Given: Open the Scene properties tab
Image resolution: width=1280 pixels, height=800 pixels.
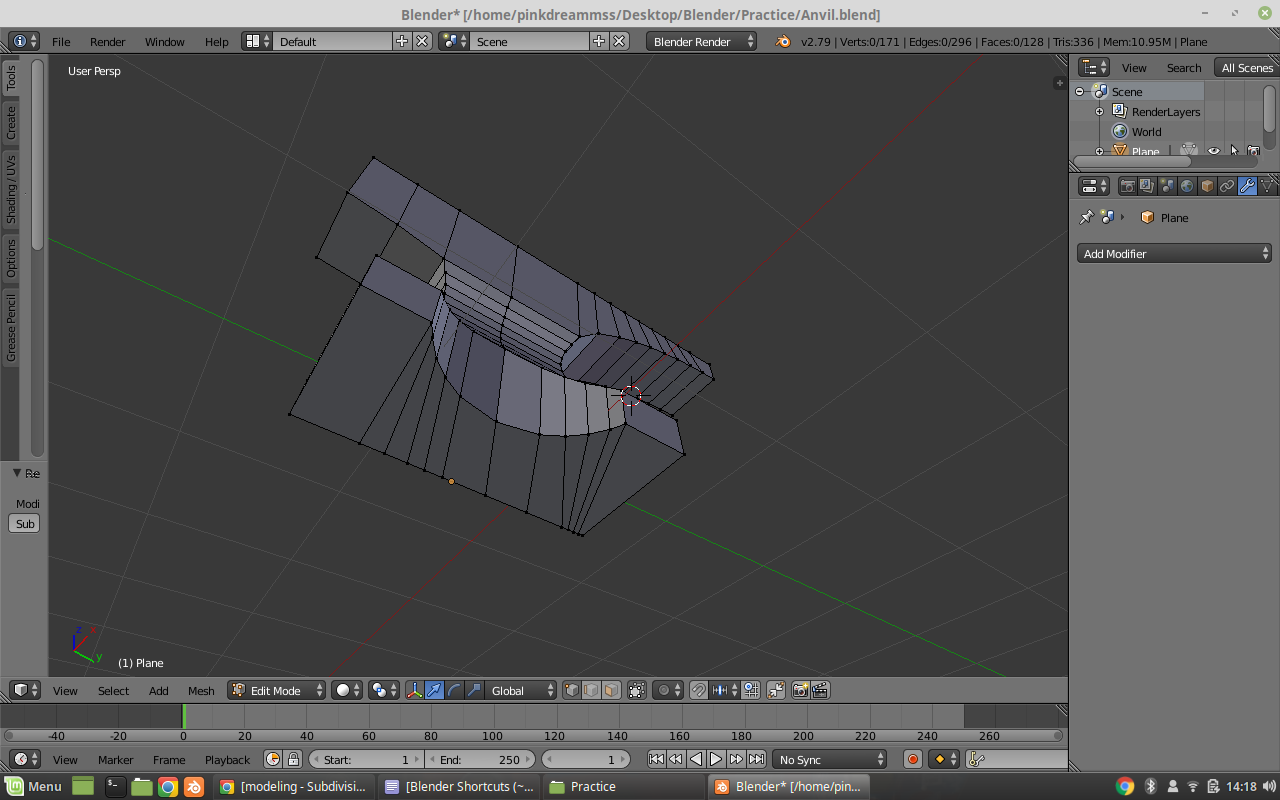Looking at the screenshot, I should point(1167,186).
